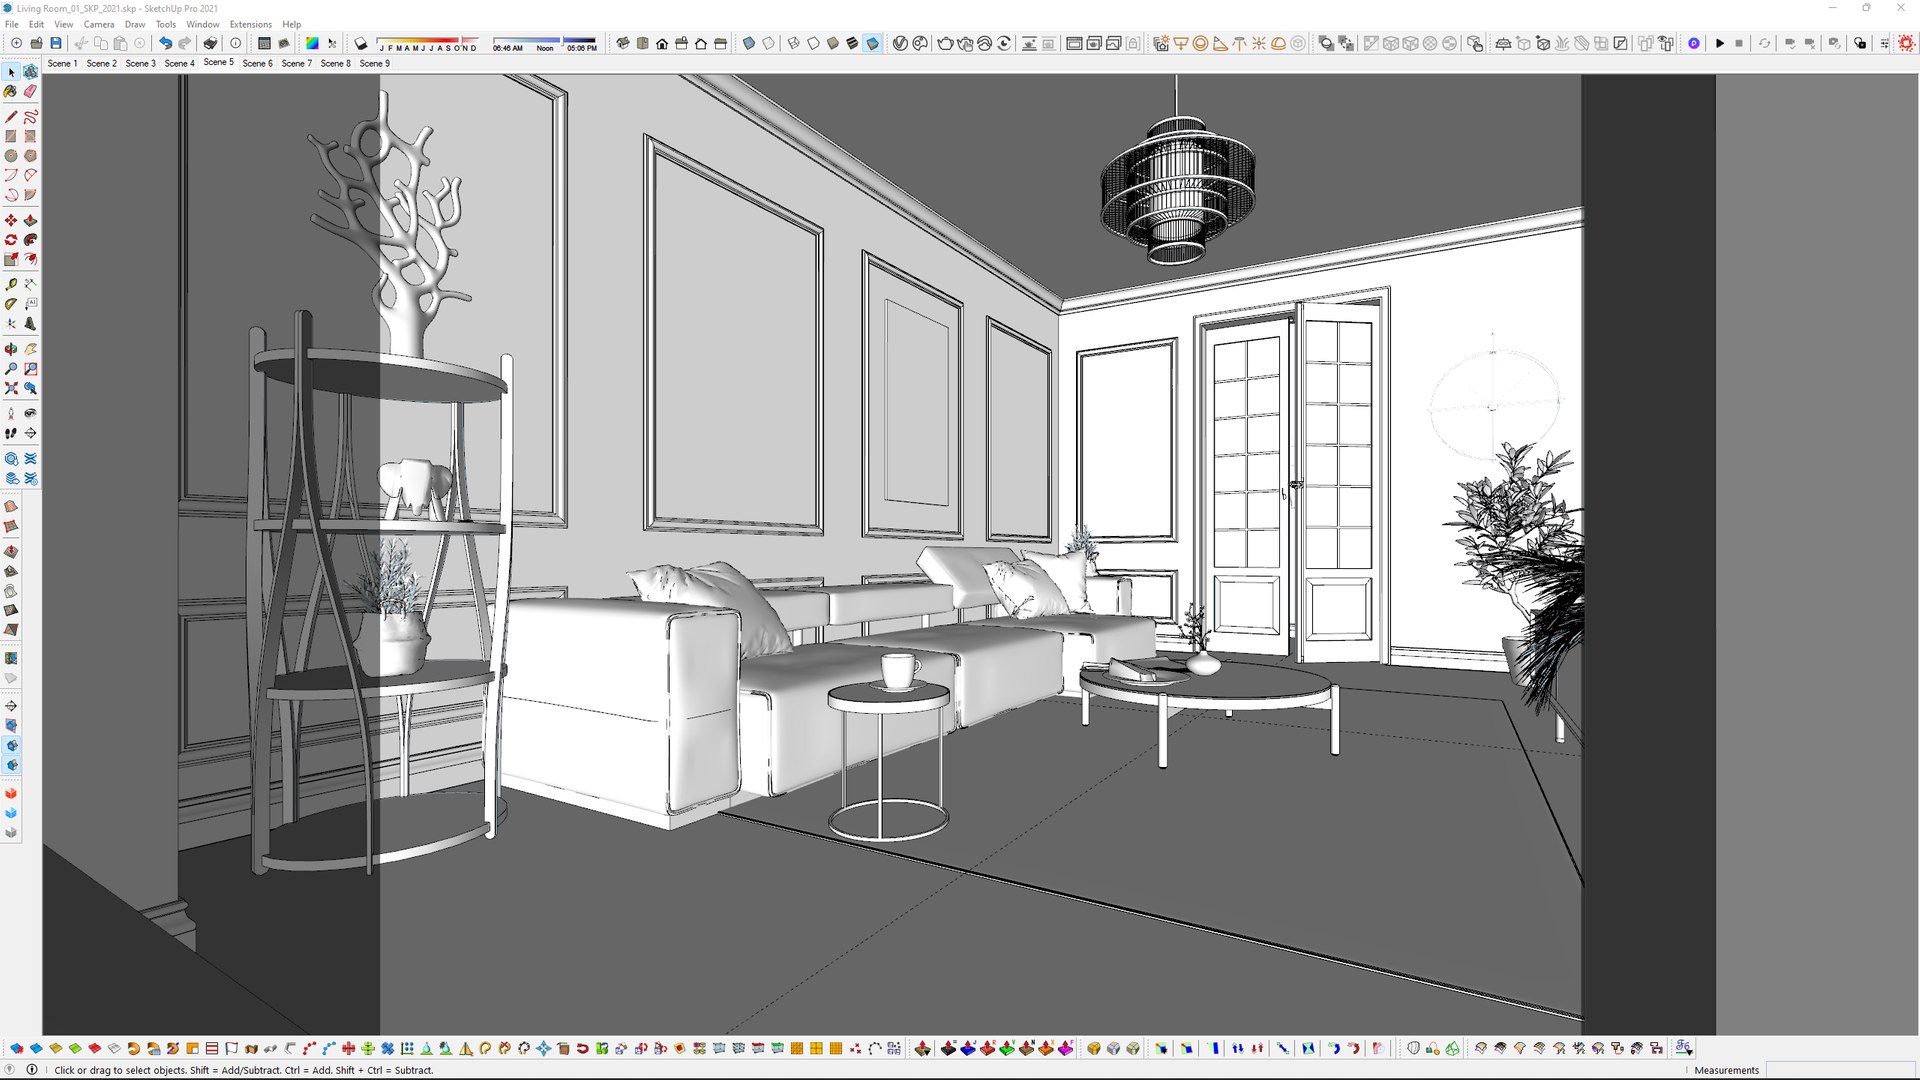Toggle Shadows display button
The width and height of the screenshot is (1920, 1080).
pos(361,43)
